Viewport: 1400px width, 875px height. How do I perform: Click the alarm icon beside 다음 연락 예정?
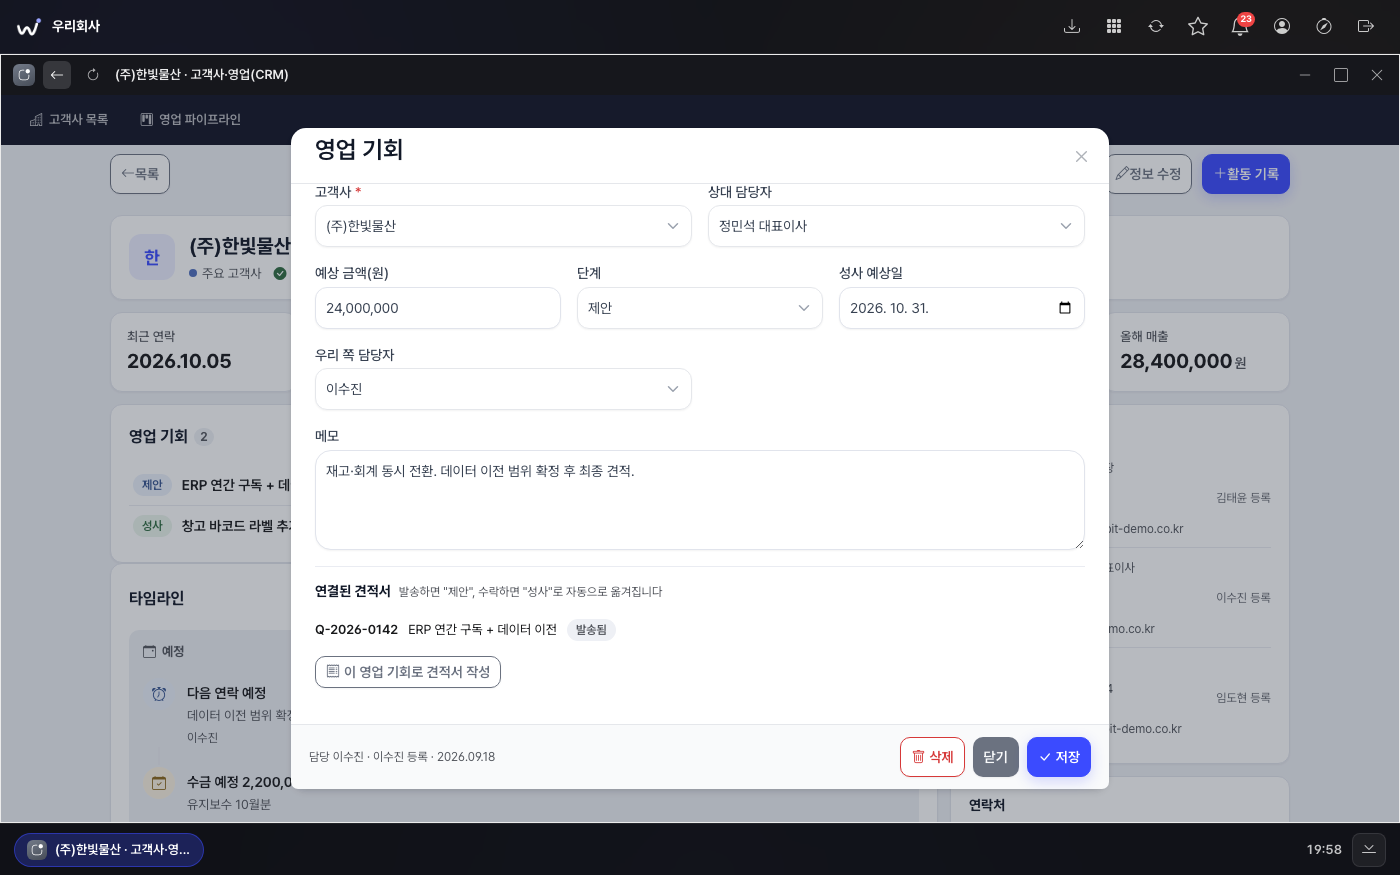pyautogui.click(x=159, y=694)
